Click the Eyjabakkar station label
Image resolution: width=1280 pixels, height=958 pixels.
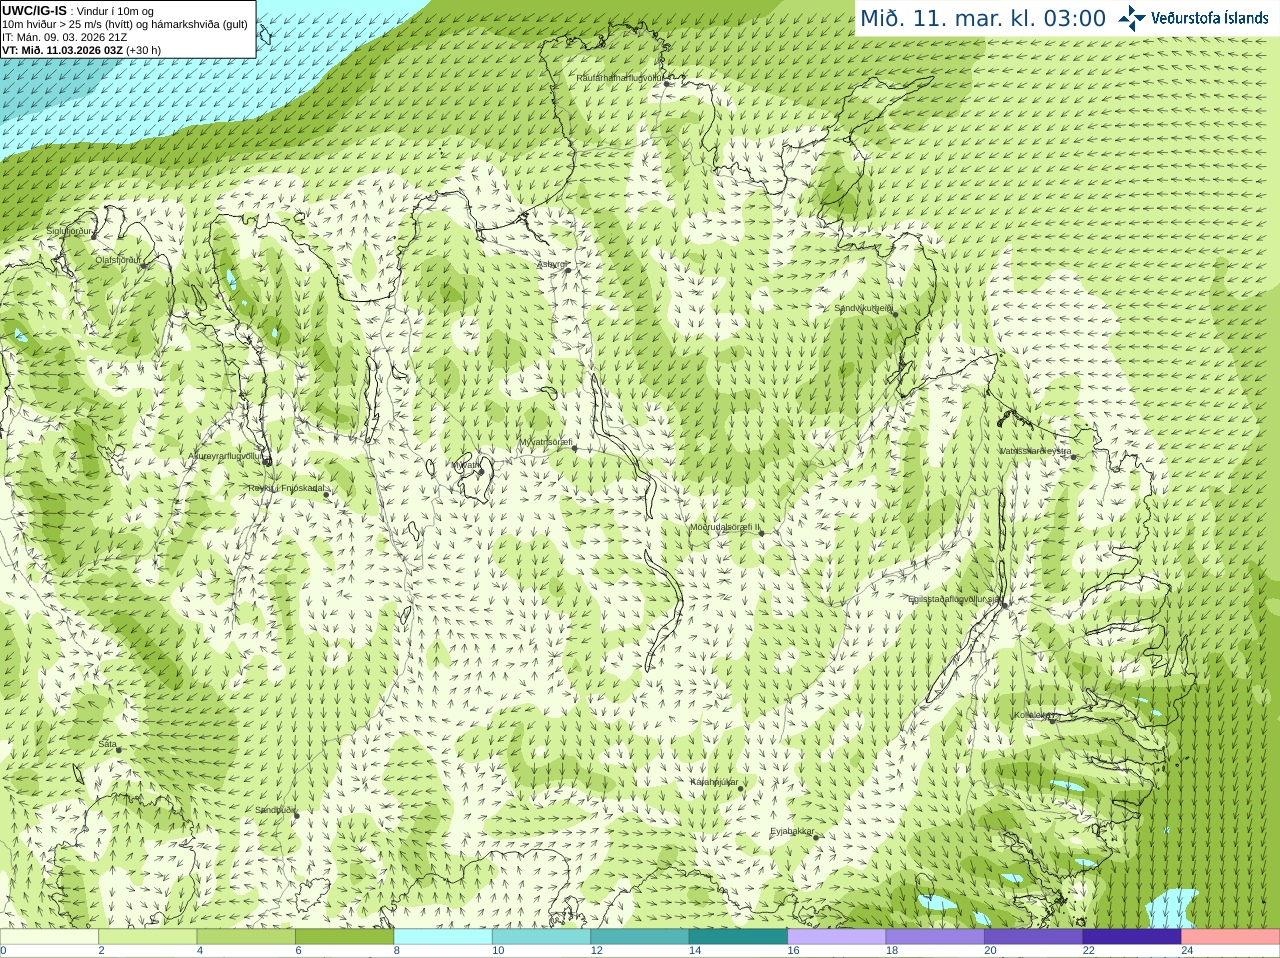pyautogui.click(x=793, y=831)
